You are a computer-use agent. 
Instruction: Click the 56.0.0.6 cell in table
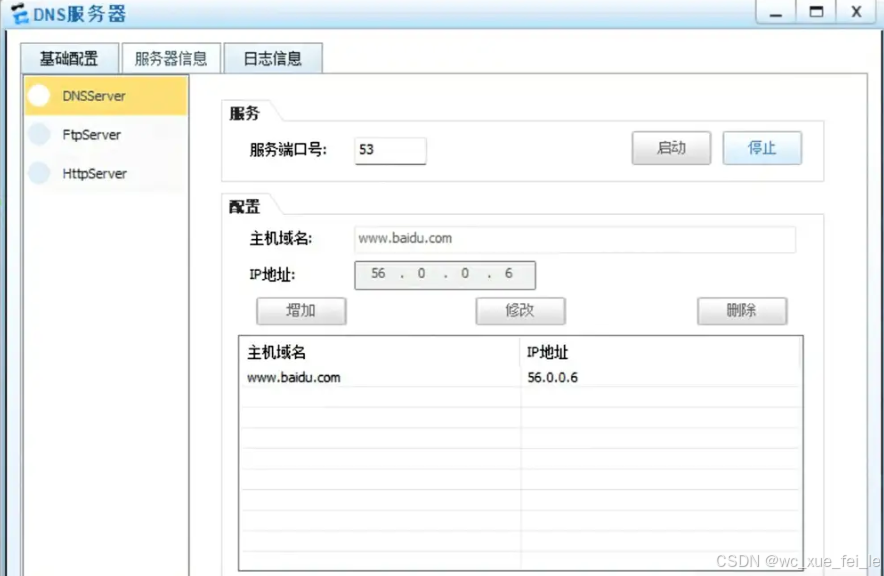(552, 378)
